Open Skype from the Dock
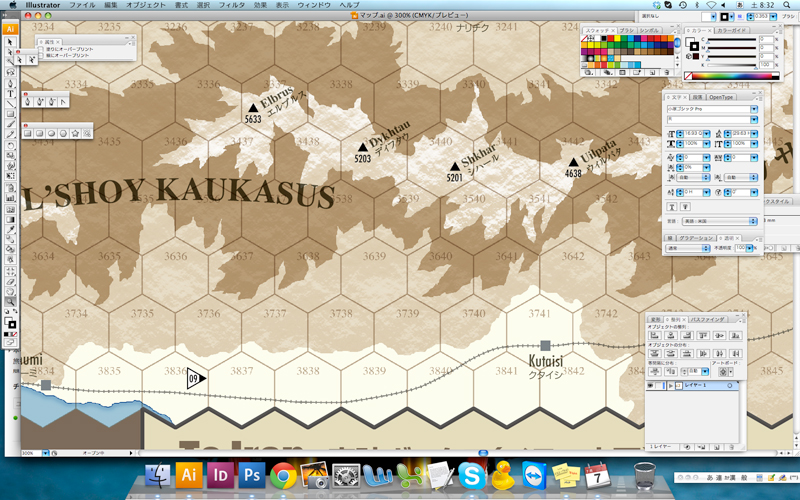This screenshot has width=800, height=500. point(471,477)
